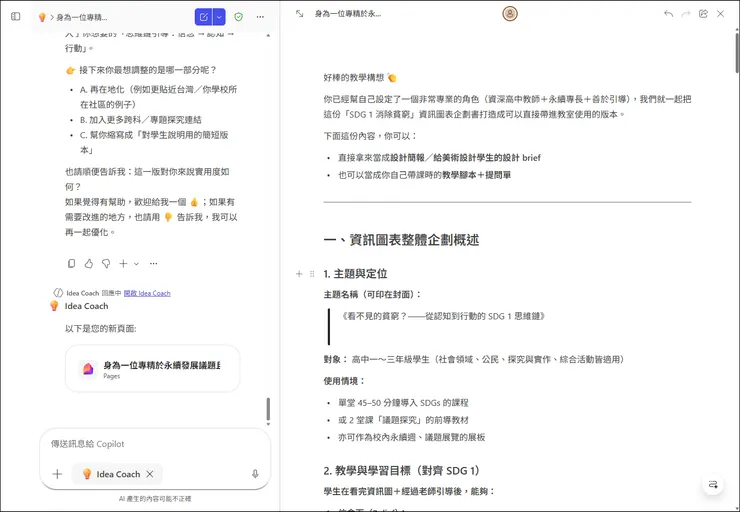Click the bullet 亦可作為校內永續週、議題展覽的展板
Image resolution: width=740 pixels, height=512 pixels.
pos(412,437)
